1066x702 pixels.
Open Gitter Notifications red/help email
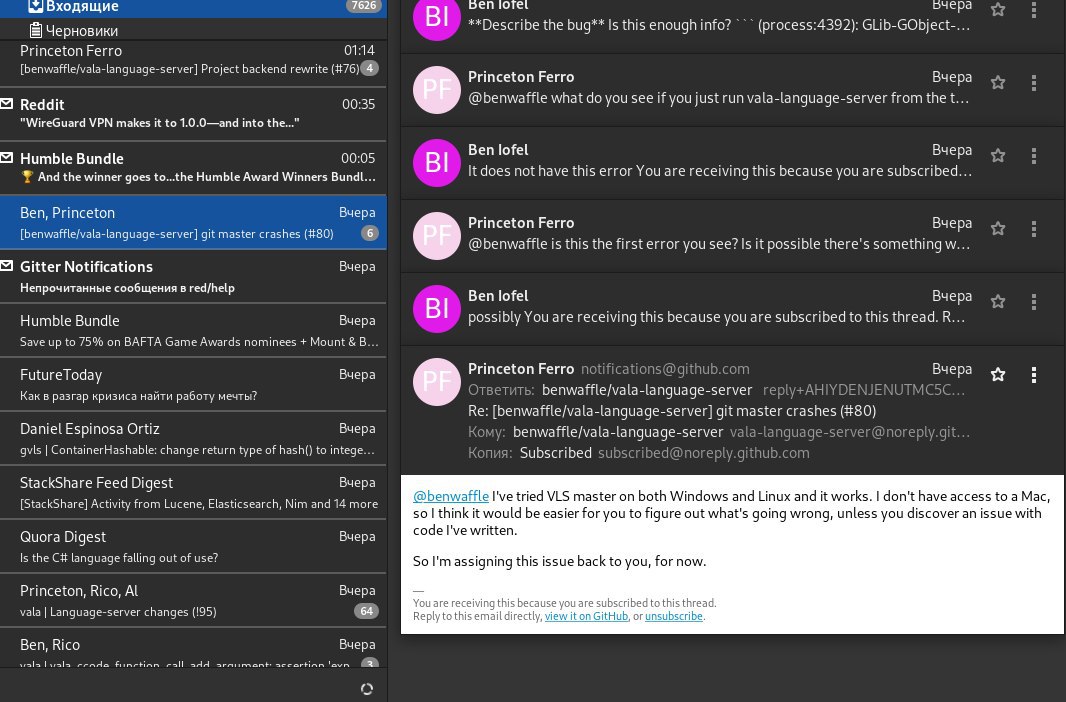pyautogui.click(x=193, y=276)
